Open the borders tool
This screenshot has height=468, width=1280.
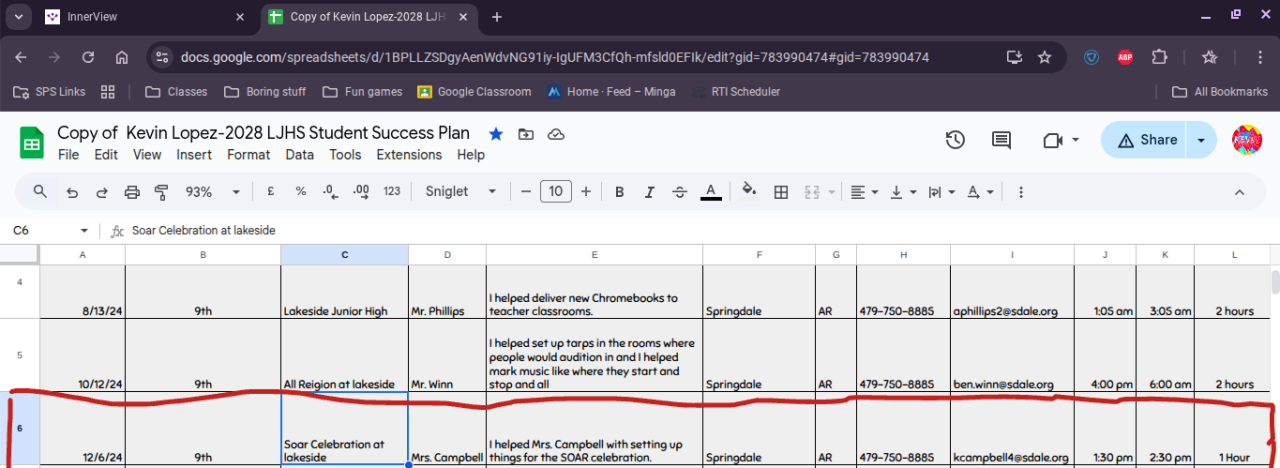782,192
